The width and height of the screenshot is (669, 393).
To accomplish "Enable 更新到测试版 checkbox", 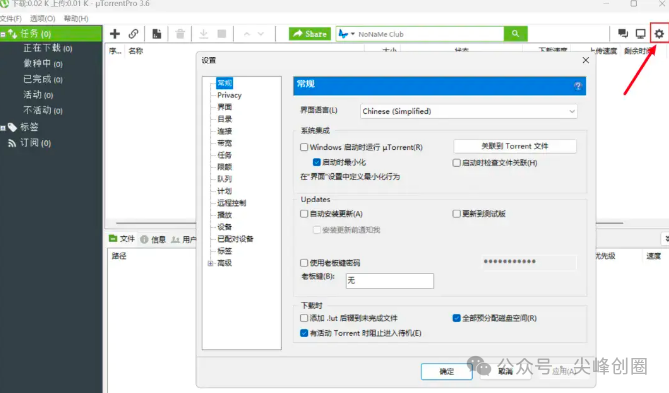I will point(457,214).
